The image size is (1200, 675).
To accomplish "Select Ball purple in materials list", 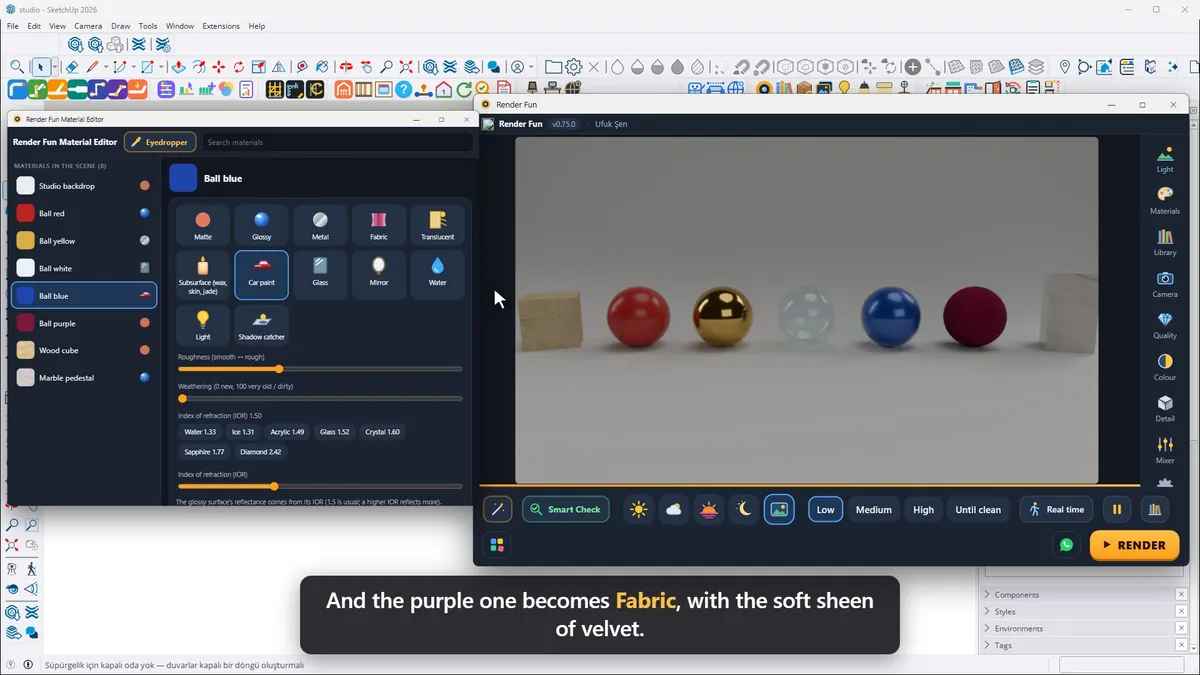I will (84, 323).
